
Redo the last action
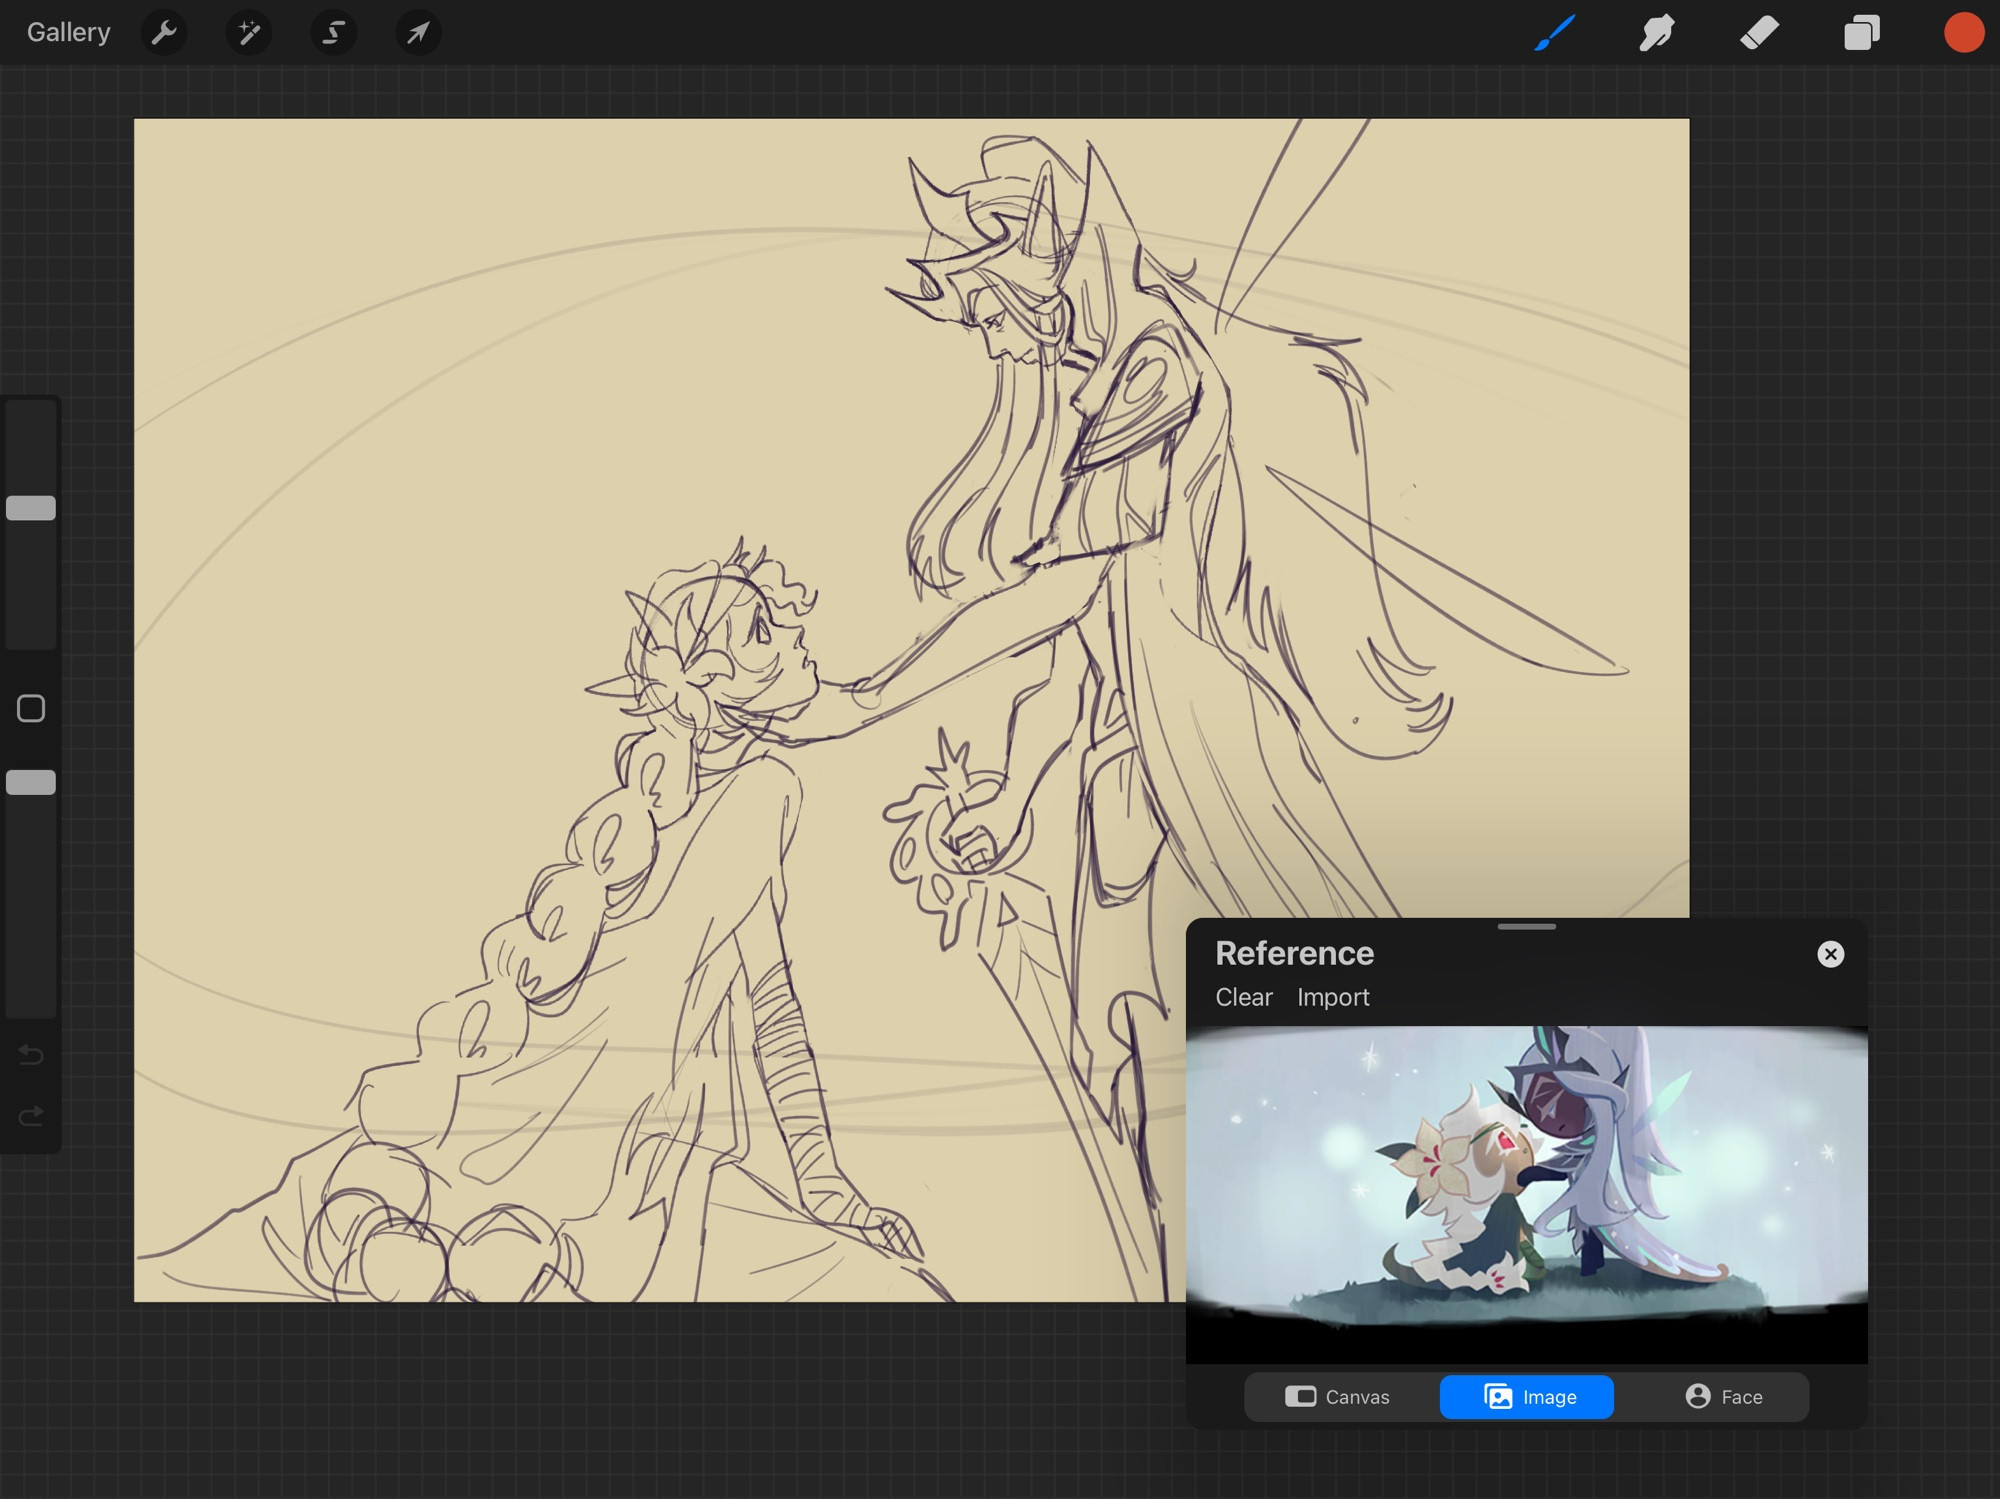[x=31, y=1115]
